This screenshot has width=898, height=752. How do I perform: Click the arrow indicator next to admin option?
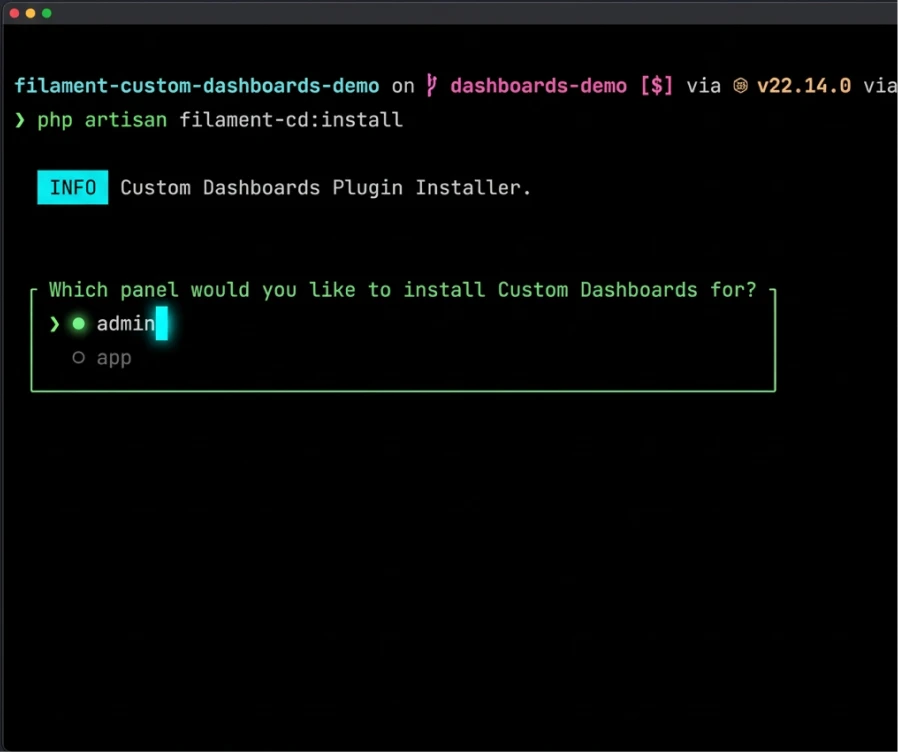(55, 323)
